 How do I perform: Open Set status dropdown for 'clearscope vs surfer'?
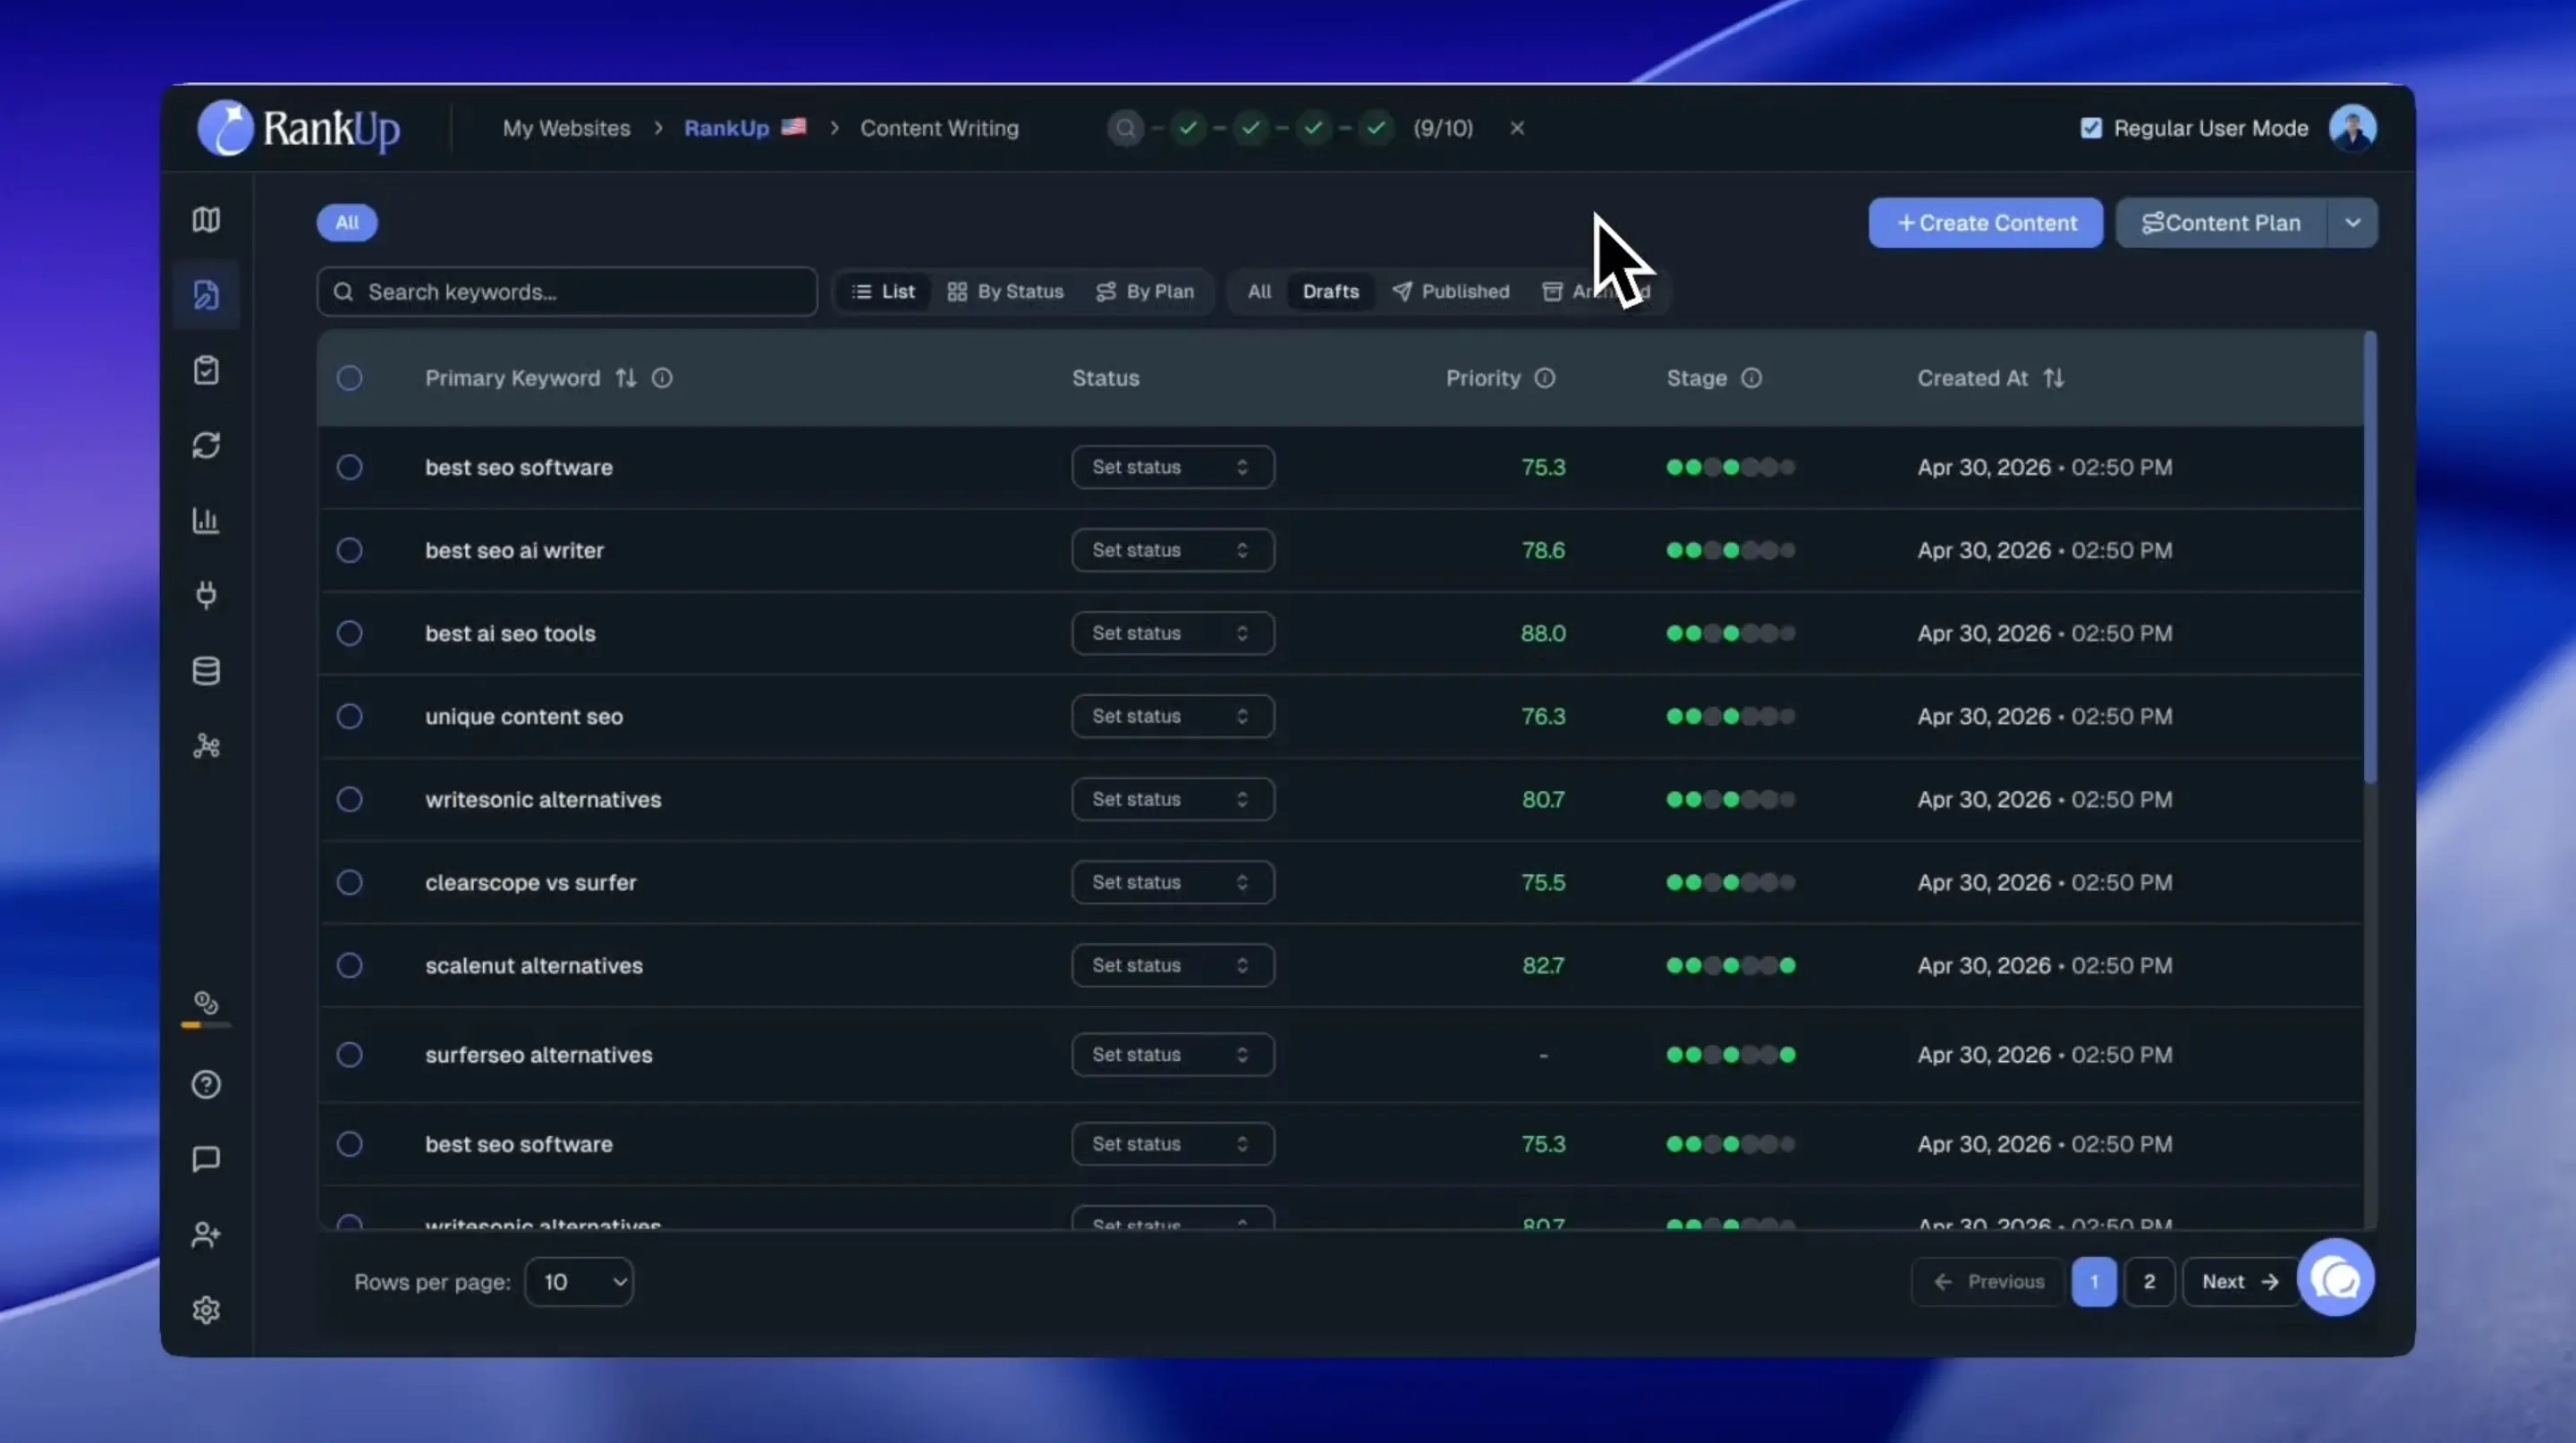coord(1173,882)
